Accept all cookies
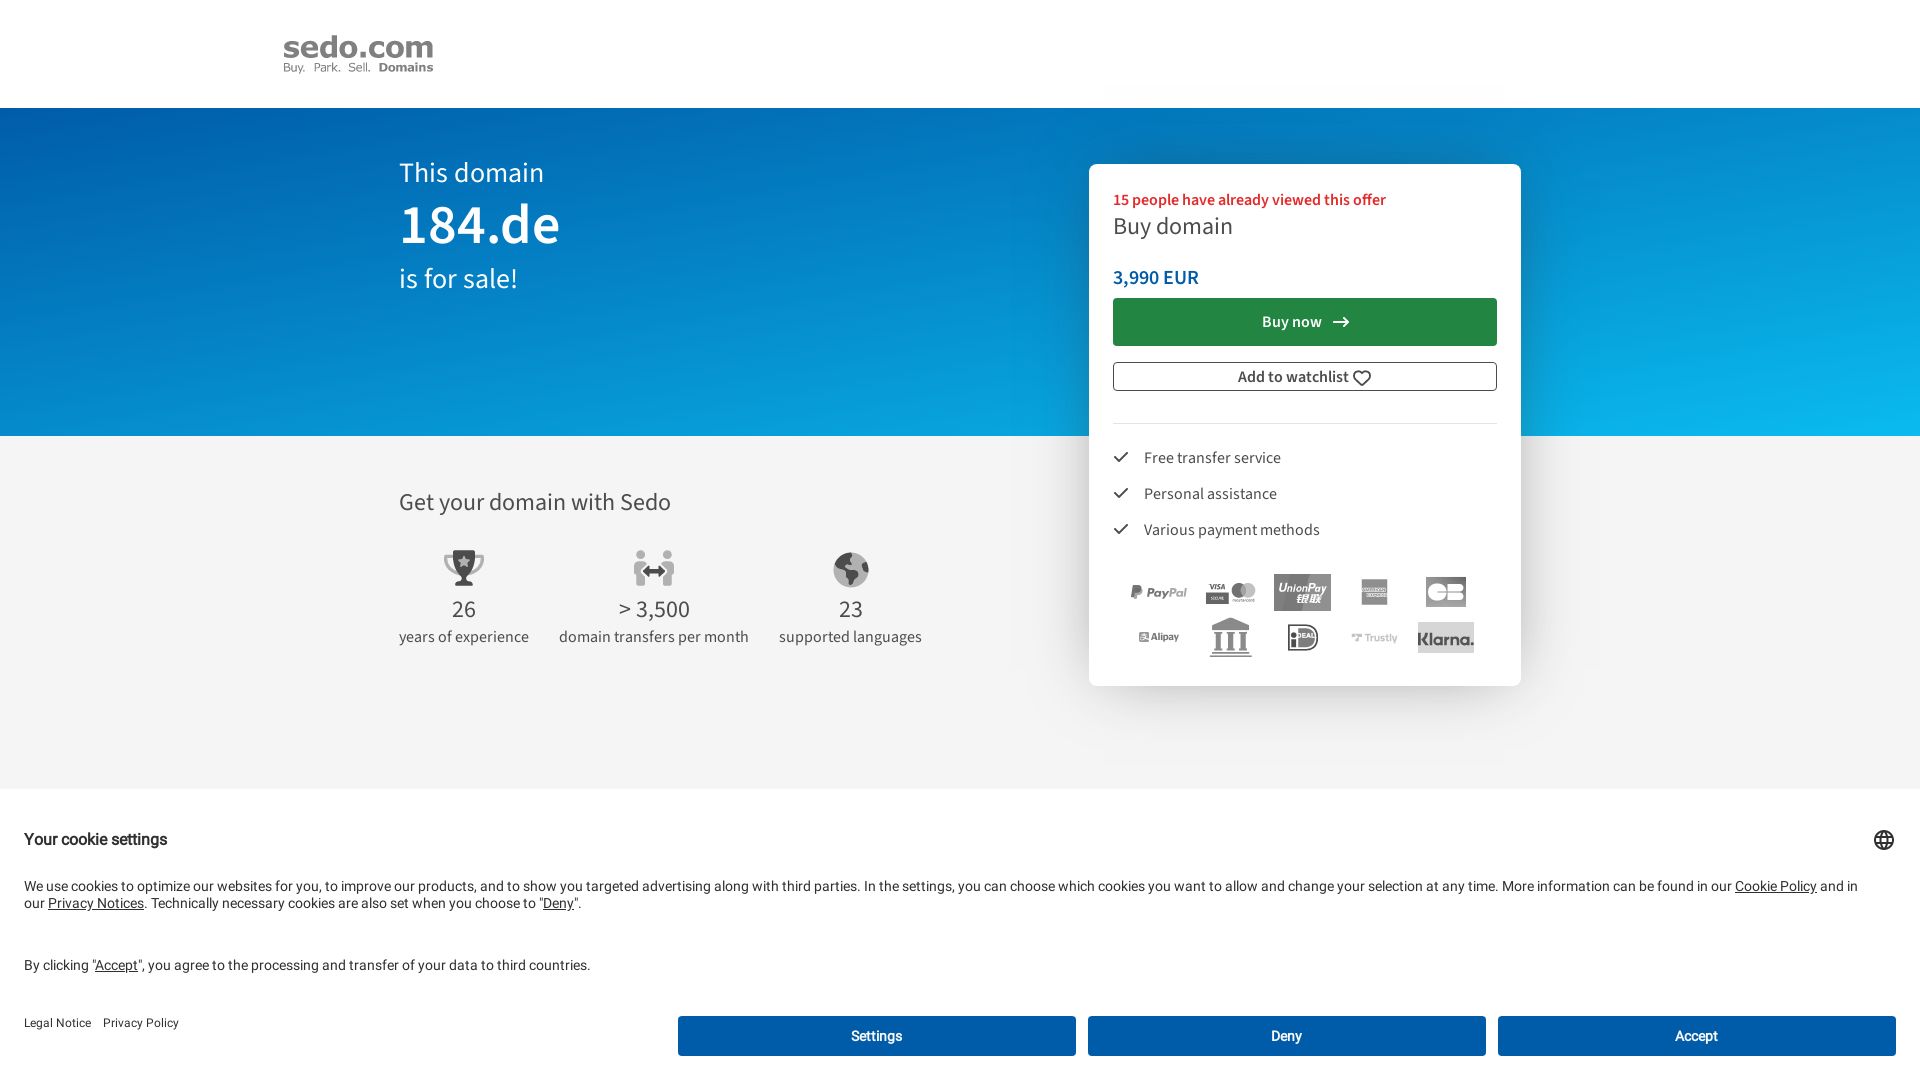Screen dimensions: 1920x1080 (x=1697, y=1036)
